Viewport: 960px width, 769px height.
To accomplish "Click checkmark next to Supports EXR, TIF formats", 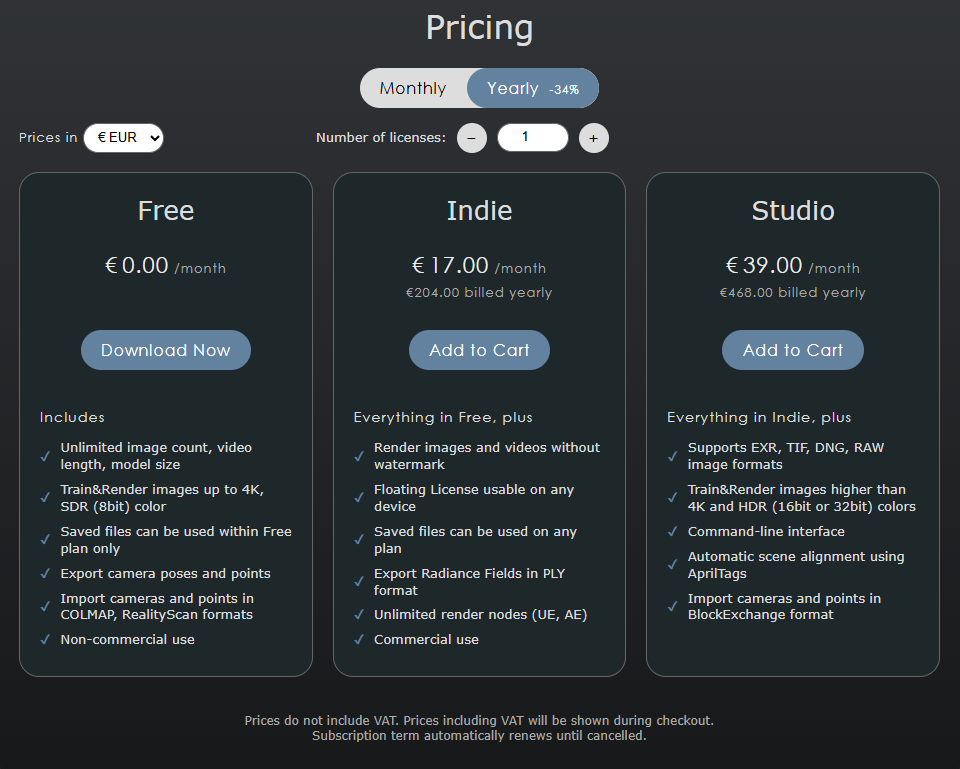I will pyautogui.click(x=673, y=456).
